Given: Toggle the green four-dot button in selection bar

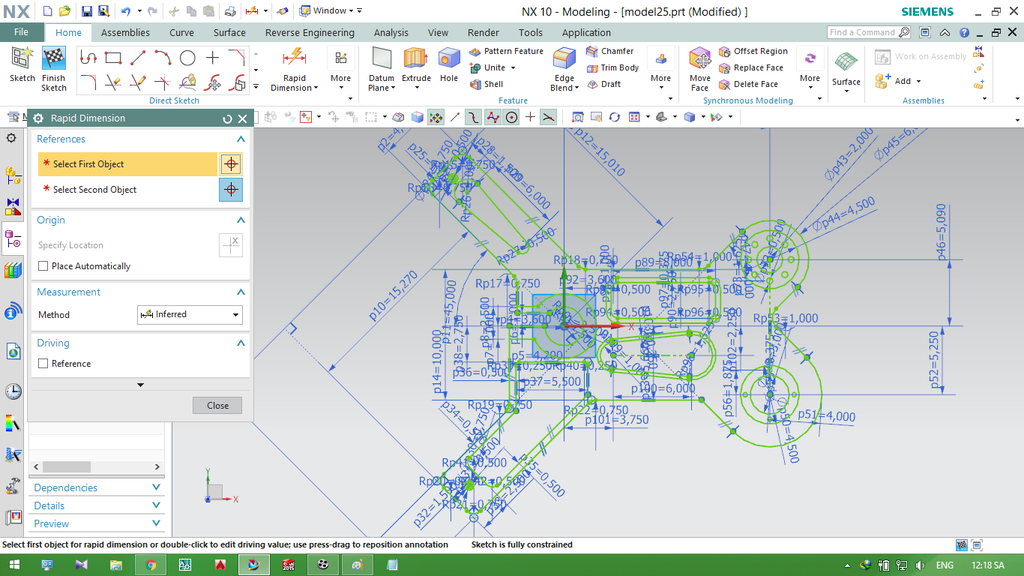Looking at the screenshot, I should 436,118.
